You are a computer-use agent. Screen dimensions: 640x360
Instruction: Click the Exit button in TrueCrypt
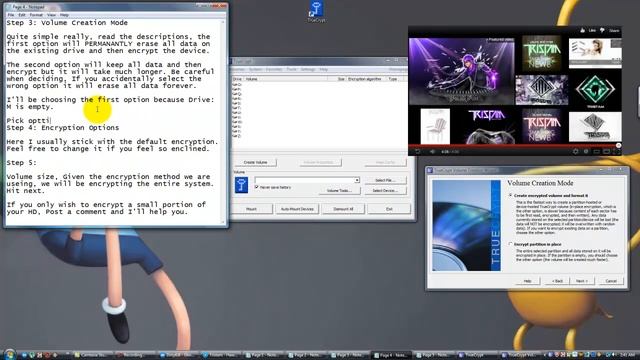[389, 209]
